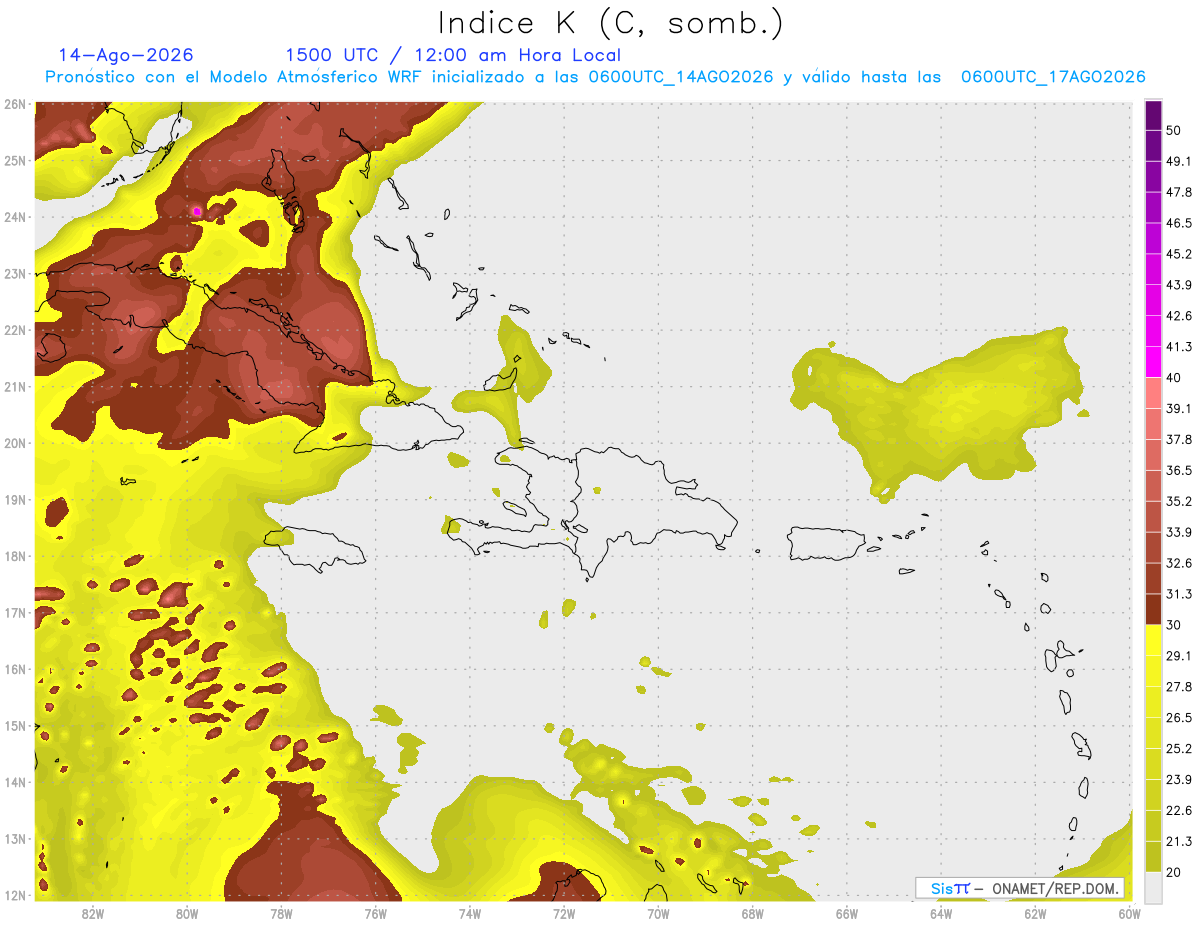Click the longitude label "82W"
This screenshot has width=1200, height=927.
click(x=93, y=914)
